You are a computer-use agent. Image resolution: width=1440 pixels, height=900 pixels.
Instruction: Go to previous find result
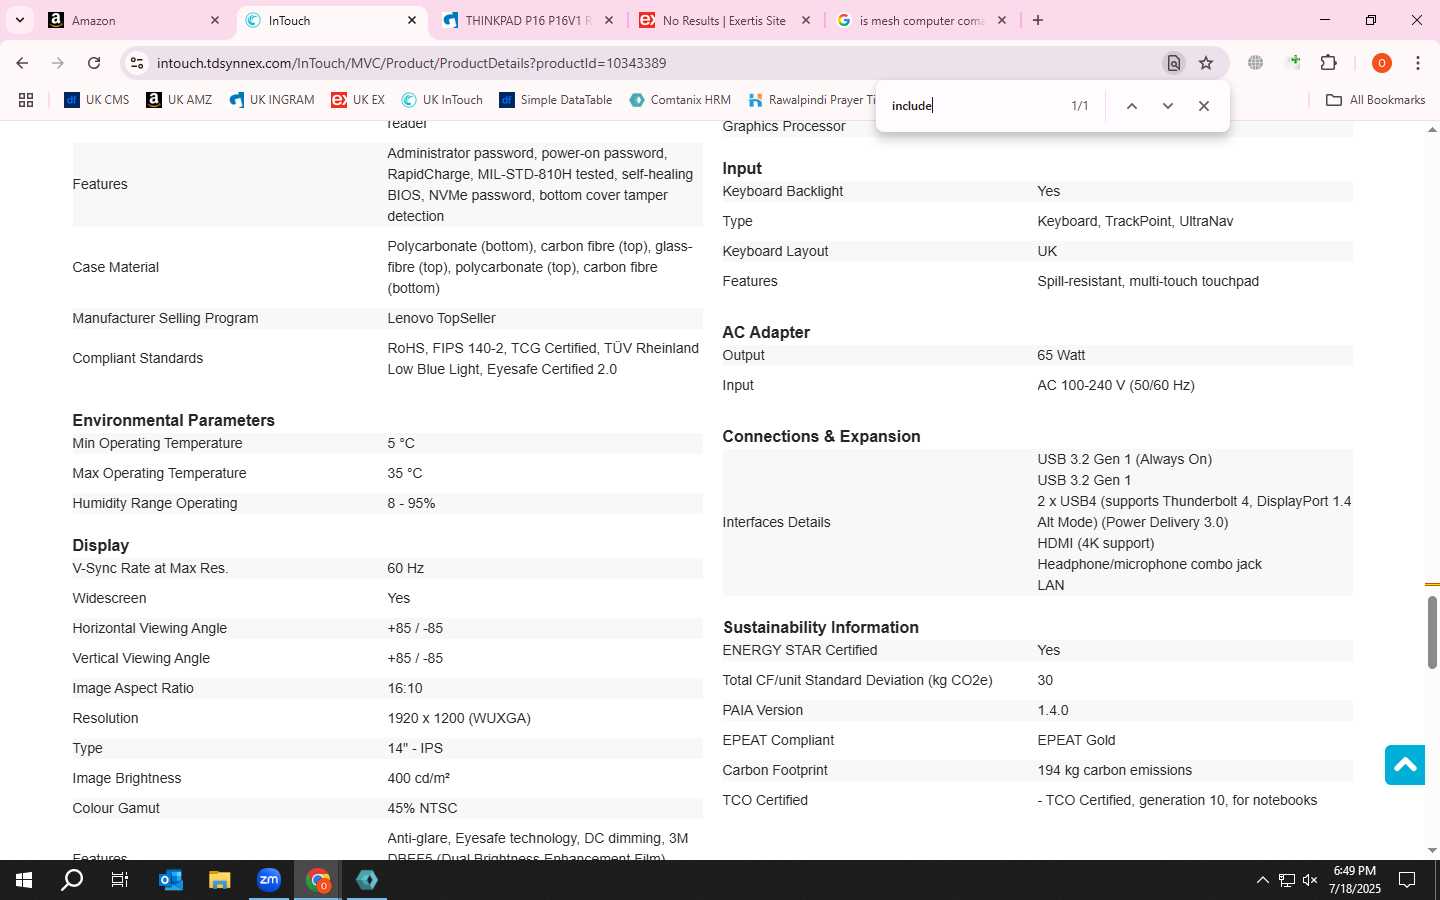click(1132, 106)
